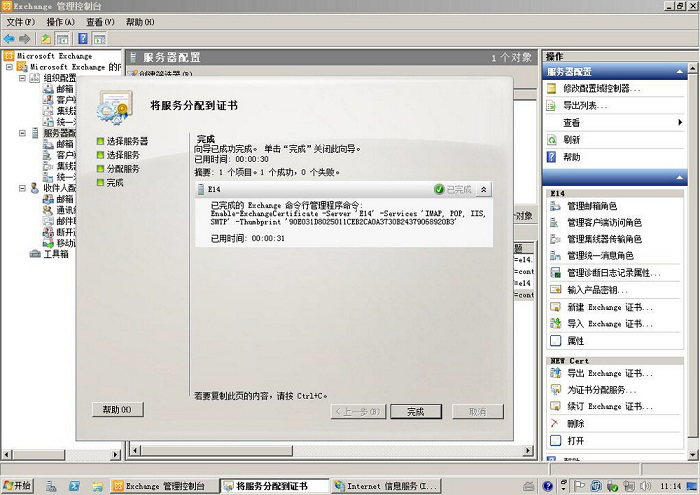This screenshot has width=700, height=495.
Task: Expand the 查看 (View) submenu in actions
Action: [680, 122]
